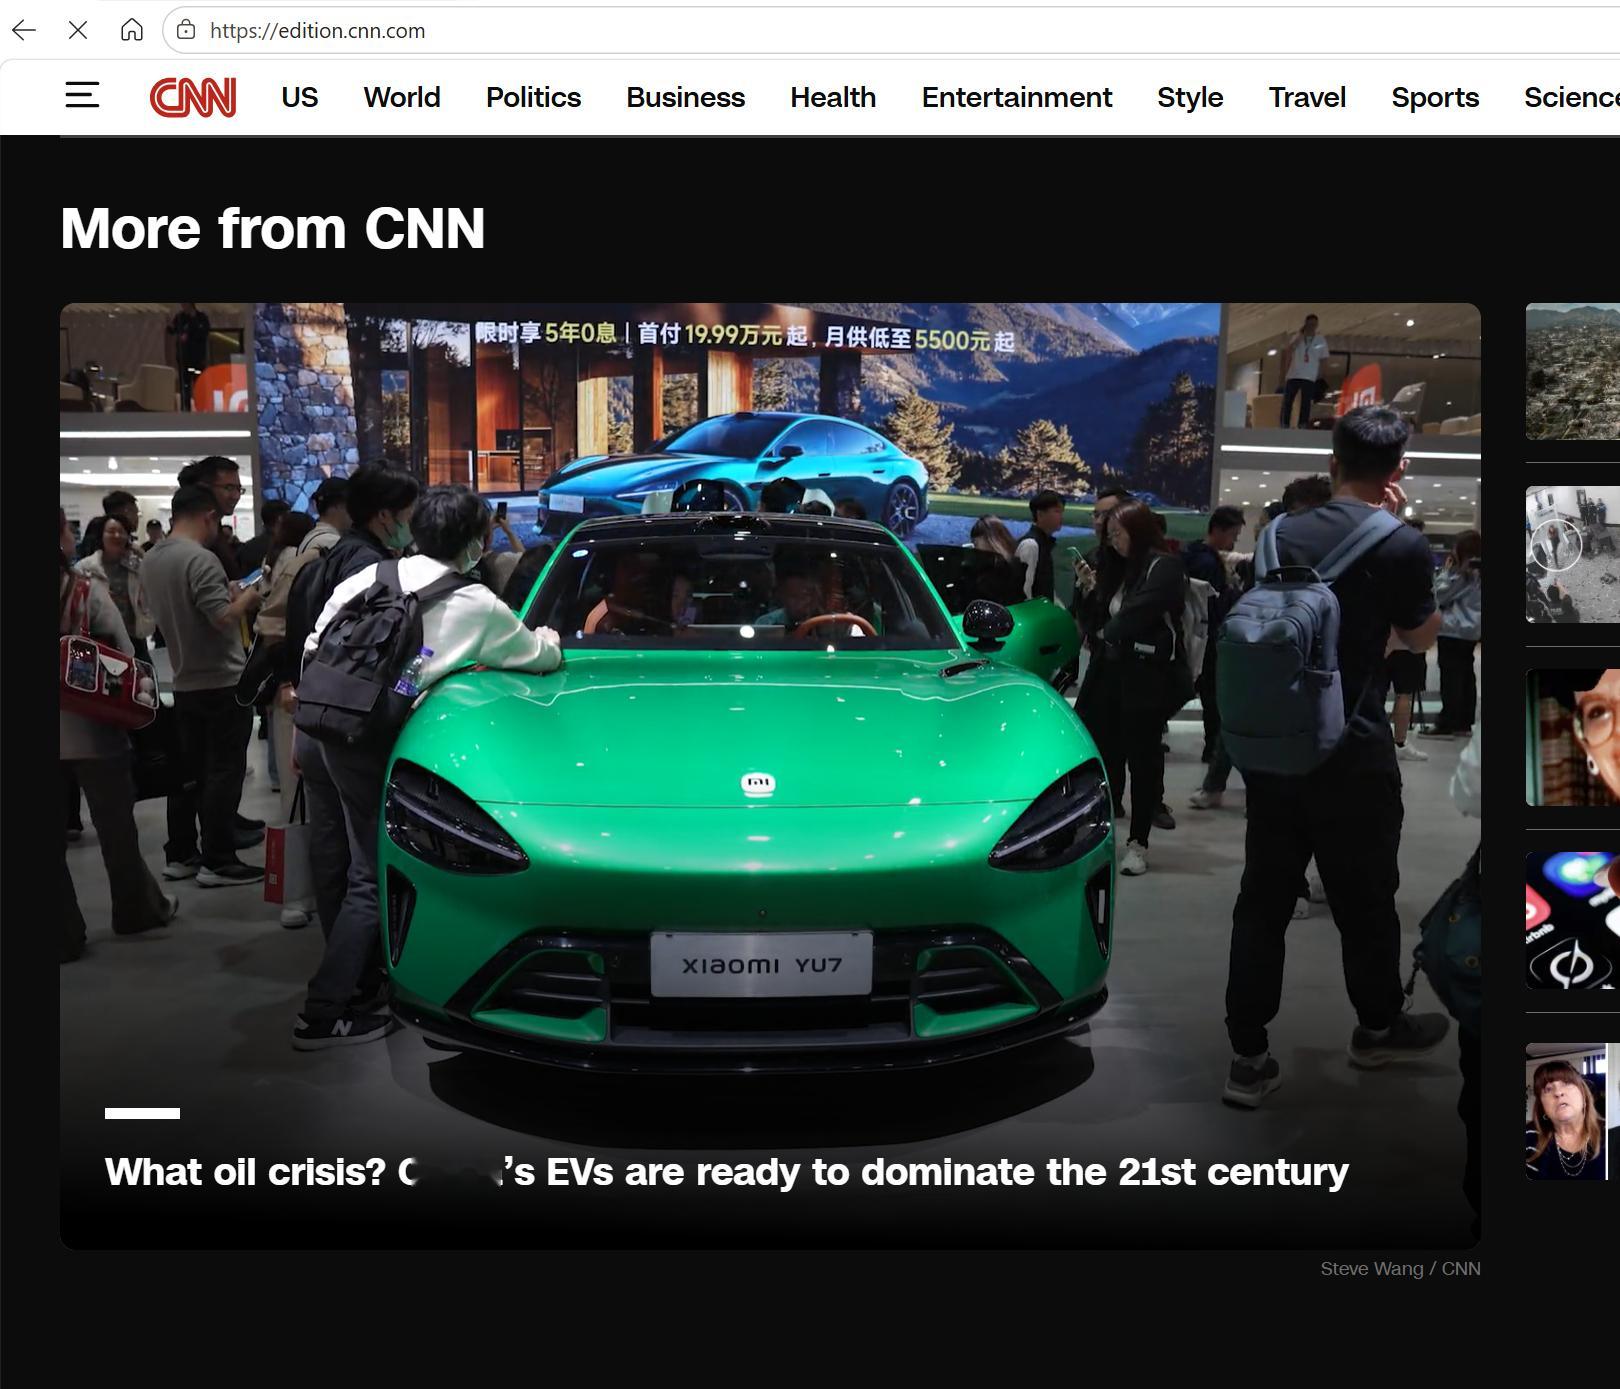Open the CNN hamburger menu
This screenshot has width=1620, height=1389.
pos(82,96)
